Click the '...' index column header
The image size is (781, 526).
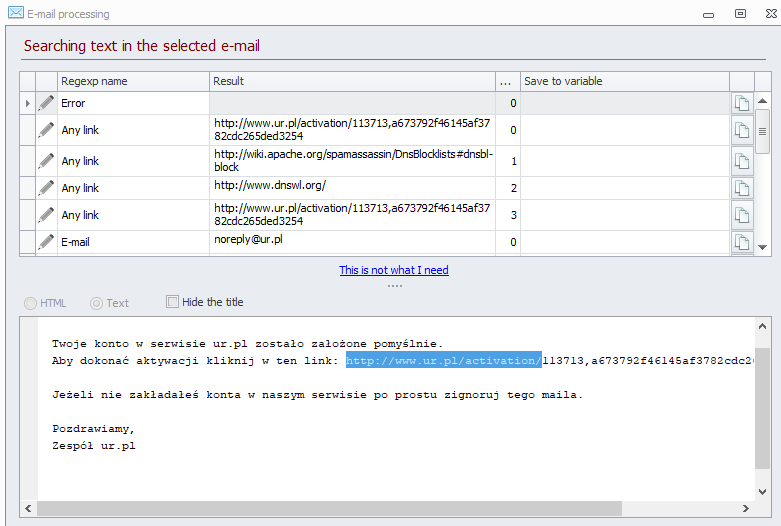(508, 81)
